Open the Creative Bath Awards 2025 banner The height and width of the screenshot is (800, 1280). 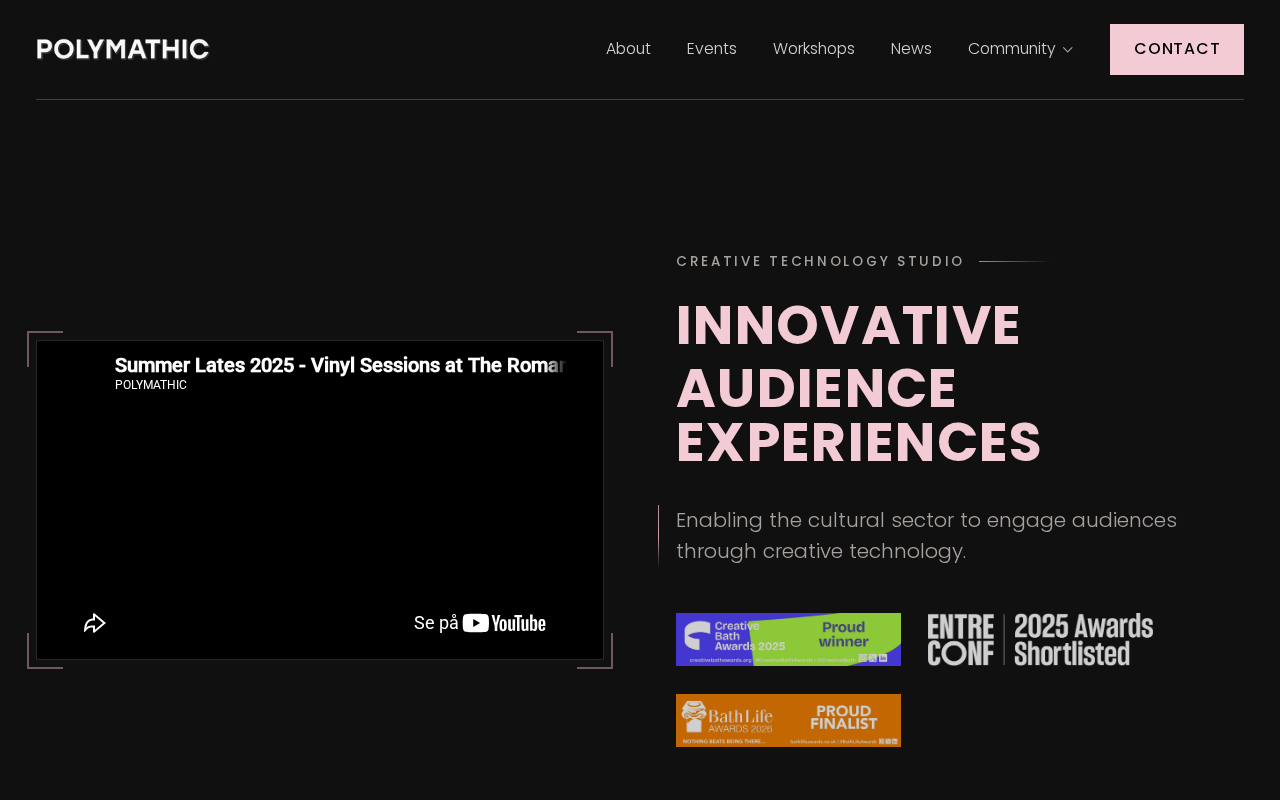pyautogui.click(x=788, y=639)
